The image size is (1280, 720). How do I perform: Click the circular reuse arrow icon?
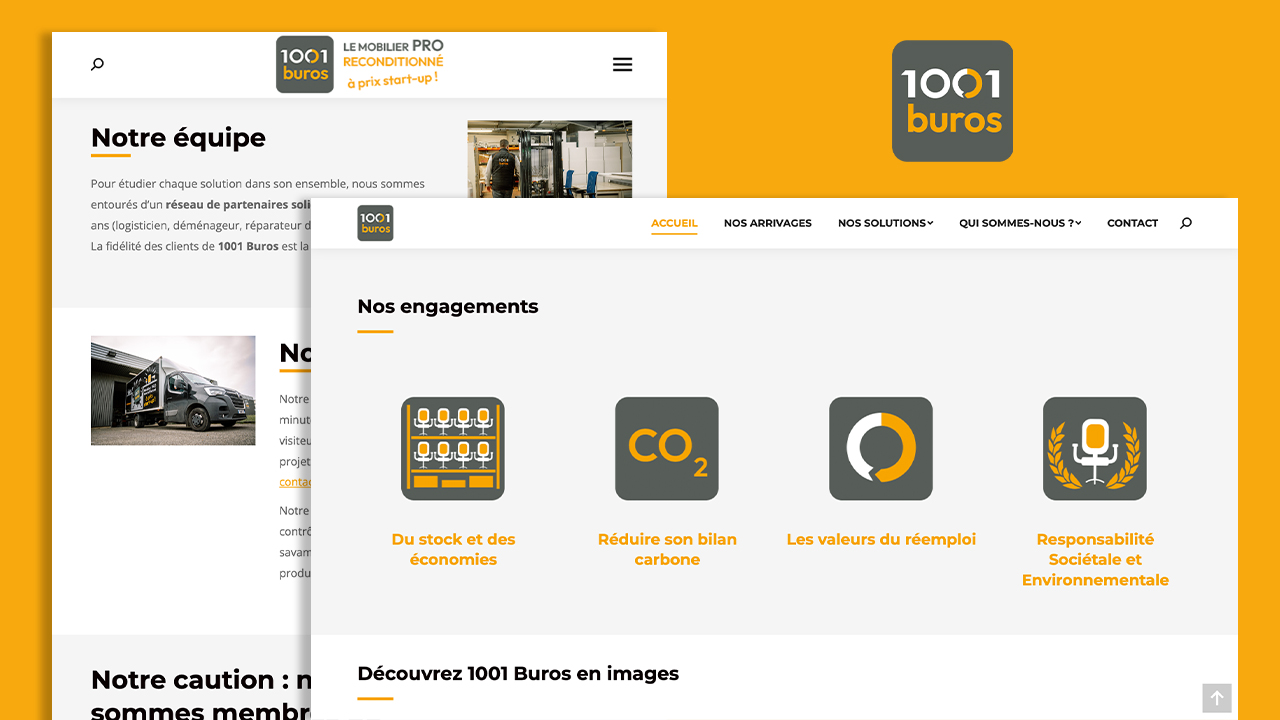[x=881, y=448]
